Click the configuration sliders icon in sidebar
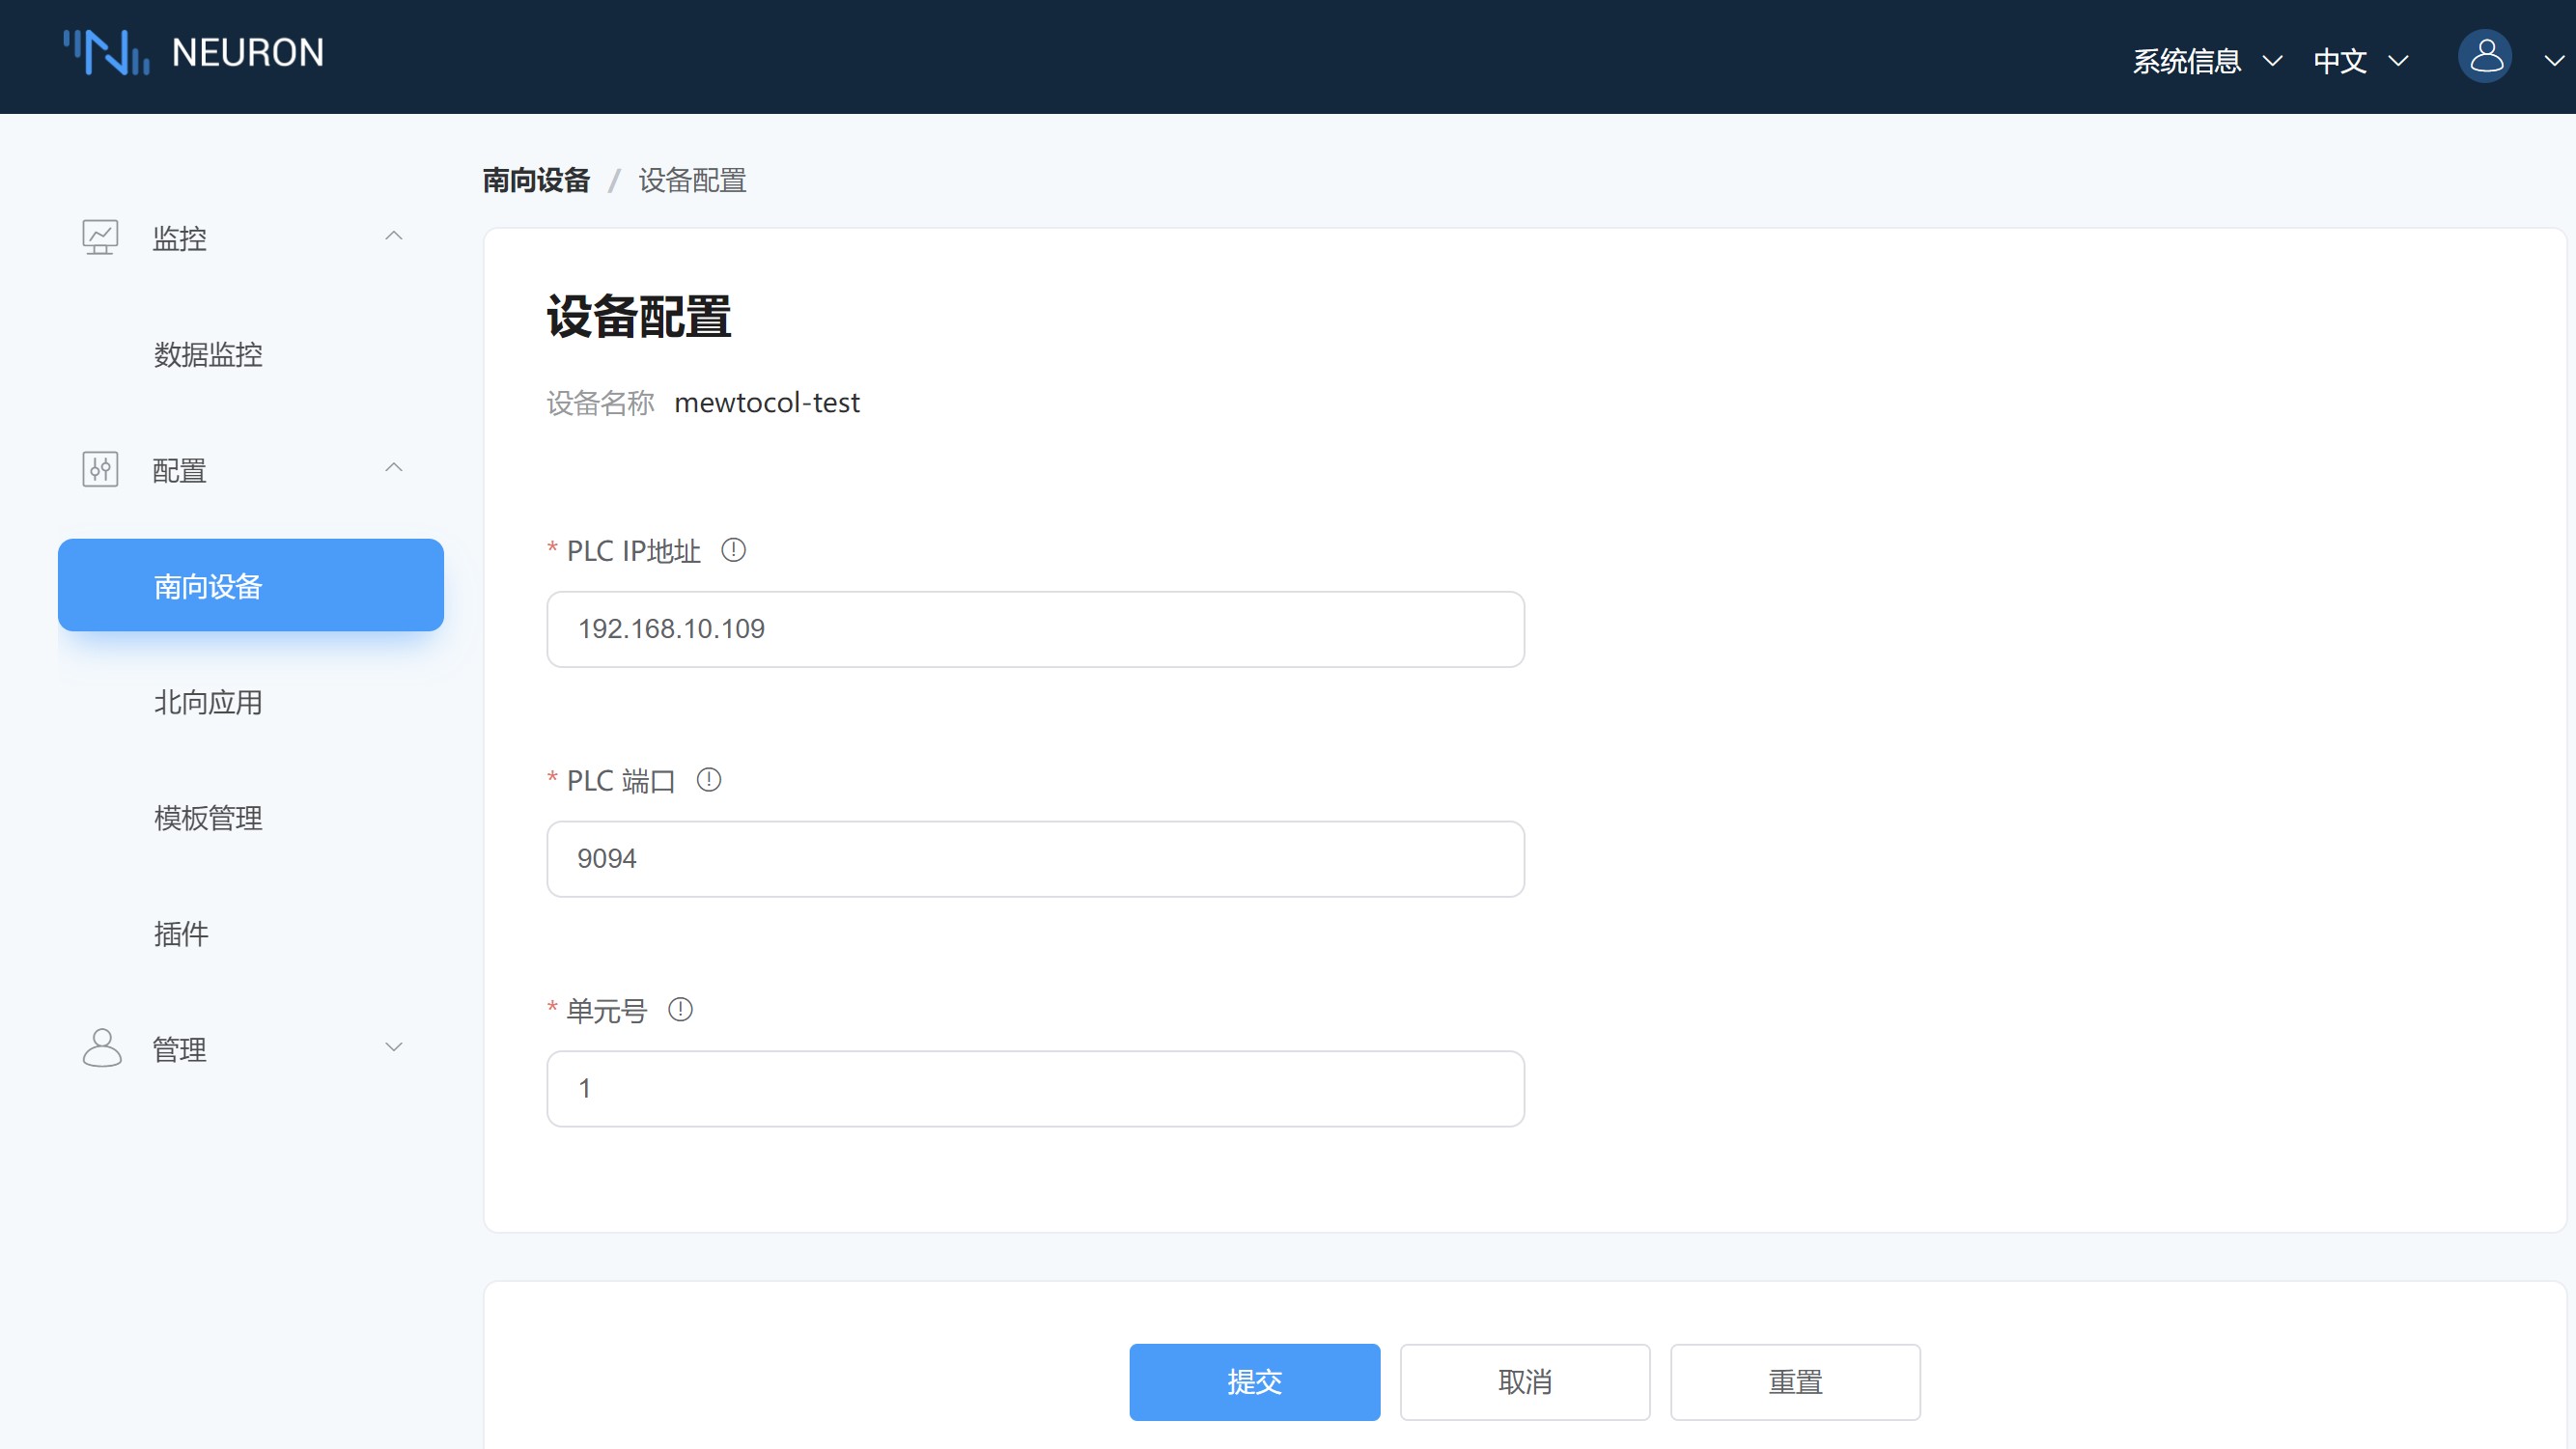The image size is (2576, 1449). pyautogui.click(x=100, y=470)
